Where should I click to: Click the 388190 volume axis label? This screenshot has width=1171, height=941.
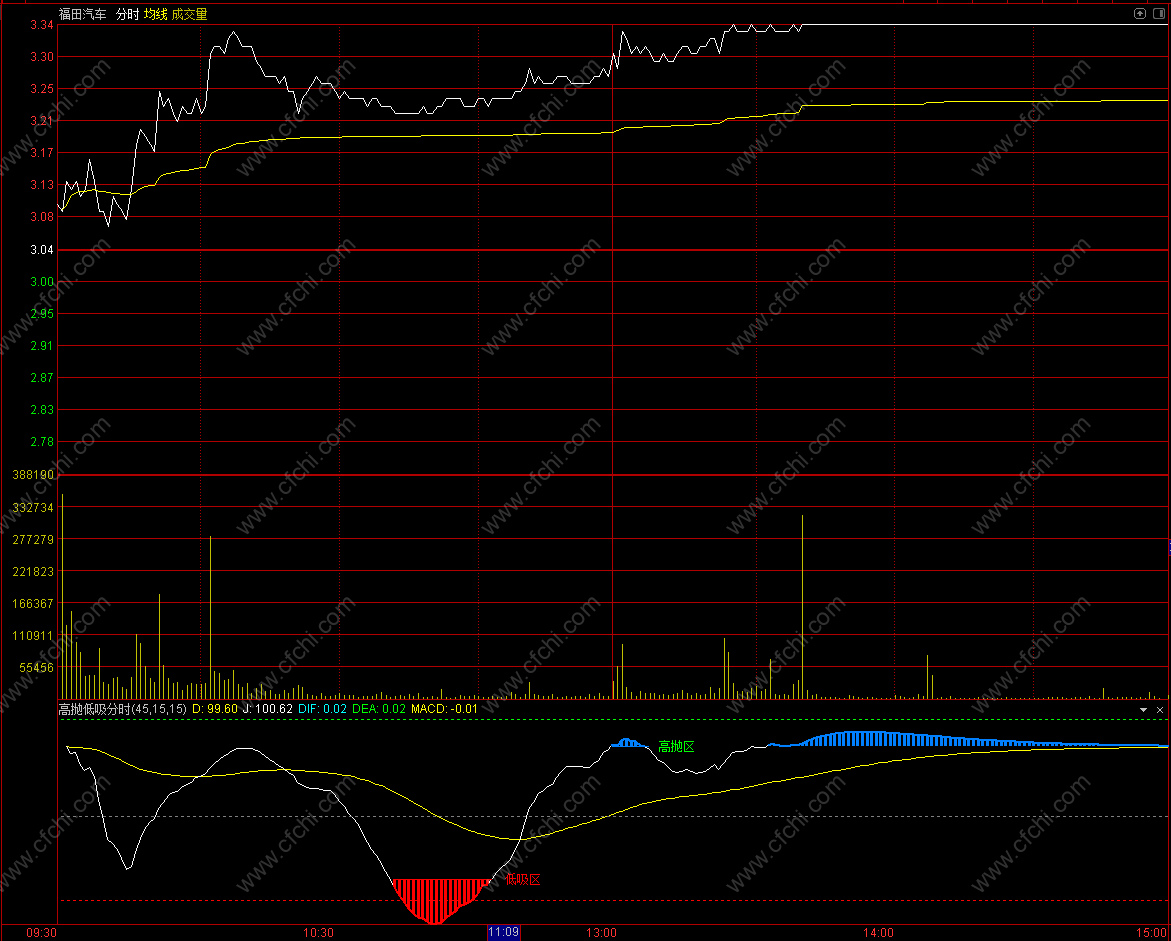click(33, 475)
